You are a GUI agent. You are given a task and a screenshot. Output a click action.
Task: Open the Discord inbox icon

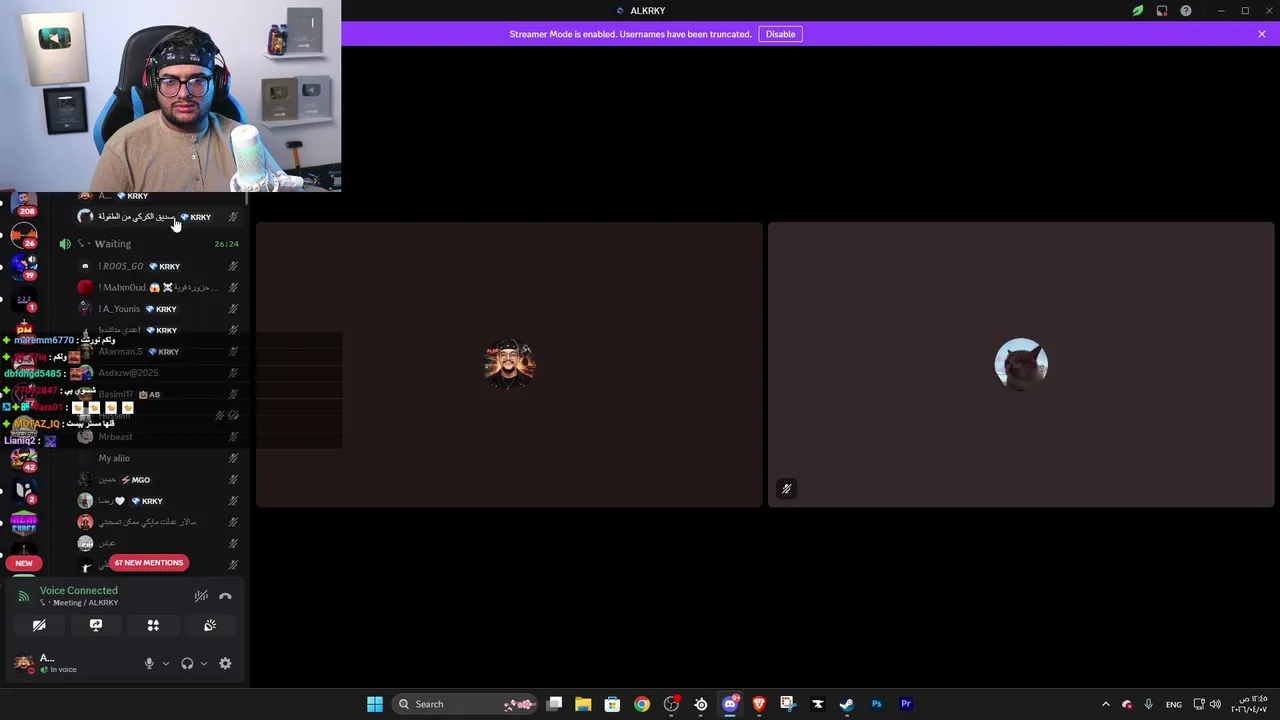click(1162, 11)
